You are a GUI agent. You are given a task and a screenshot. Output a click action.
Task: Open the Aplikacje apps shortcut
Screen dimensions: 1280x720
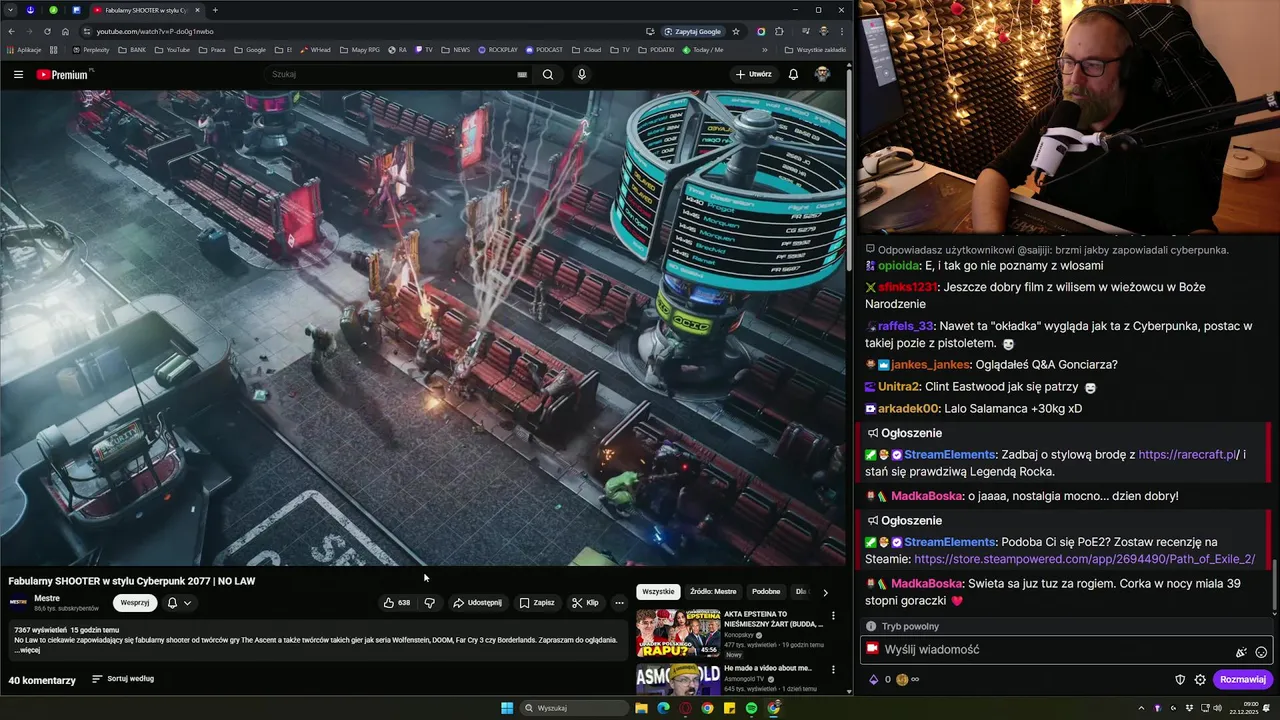pyautogui.click(x=24, y=49)
